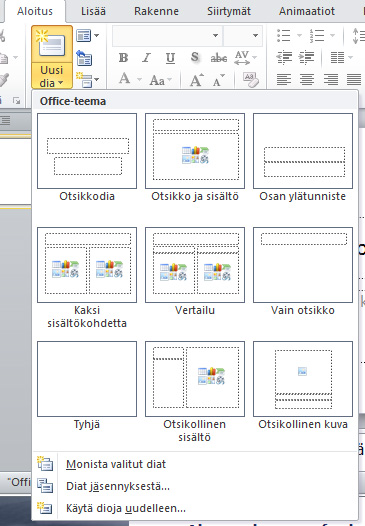Switch to the Lisää tab
The height and width of the screenshot is (526, 365).
pos(93,11)
